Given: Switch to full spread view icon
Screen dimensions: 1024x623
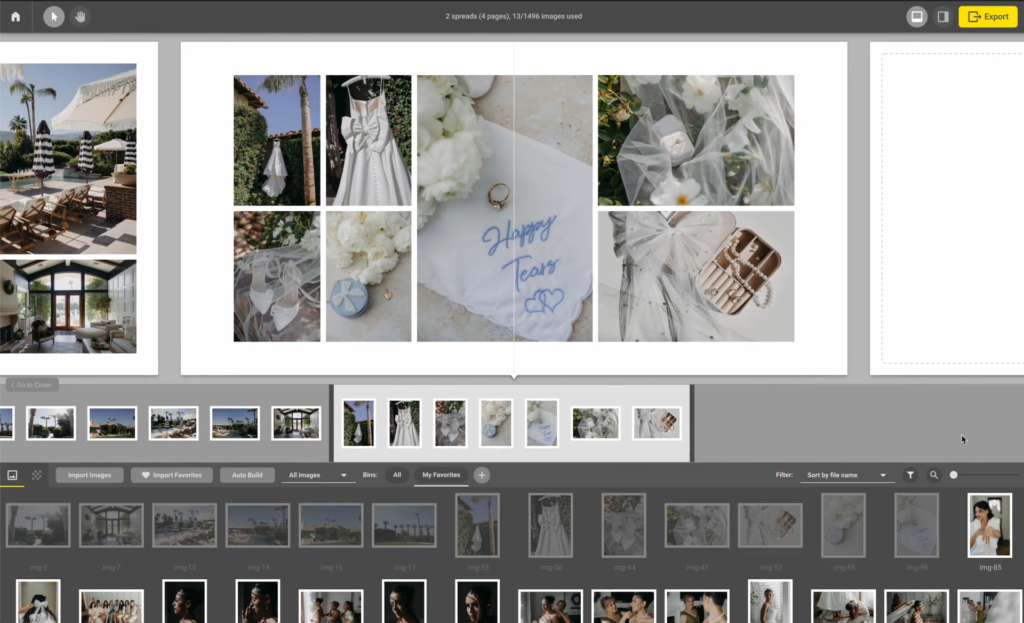Looking at the screenshot, I should (917, 16).
